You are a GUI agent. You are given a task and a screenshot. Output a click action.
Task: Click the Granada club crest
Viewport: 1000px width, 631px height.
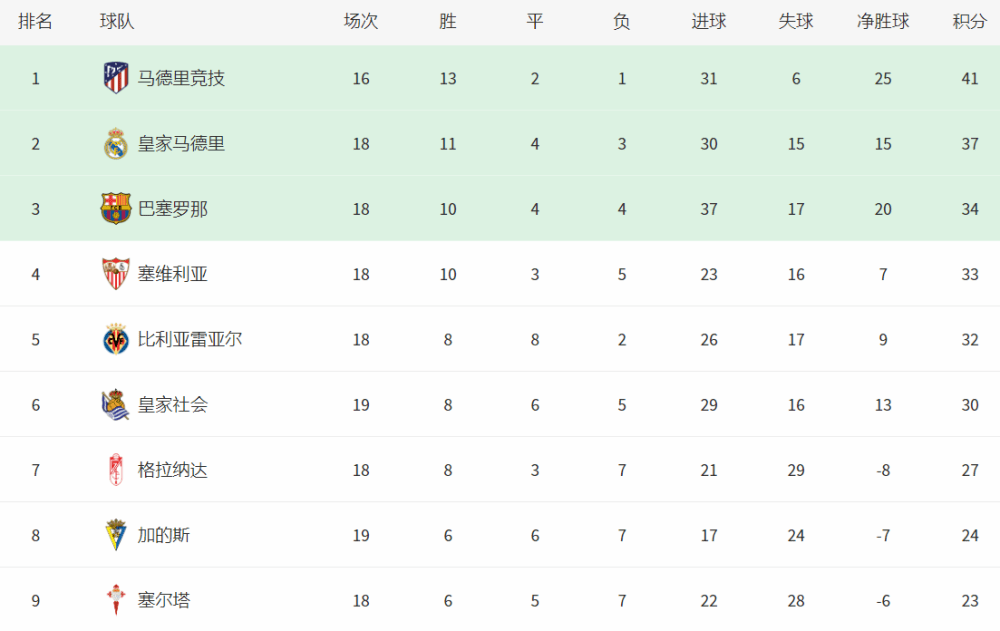116,470
